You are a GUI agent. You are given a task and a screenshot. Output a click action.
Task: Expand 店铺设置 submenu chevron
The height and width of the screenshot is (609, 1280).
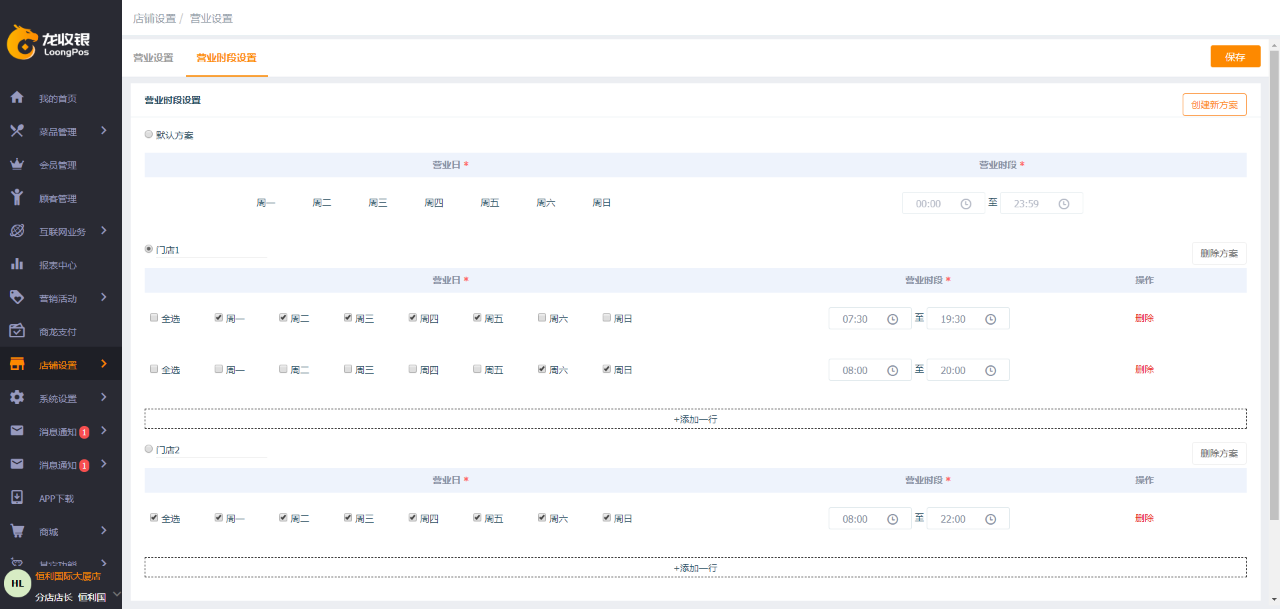click(x=104, y=364)
